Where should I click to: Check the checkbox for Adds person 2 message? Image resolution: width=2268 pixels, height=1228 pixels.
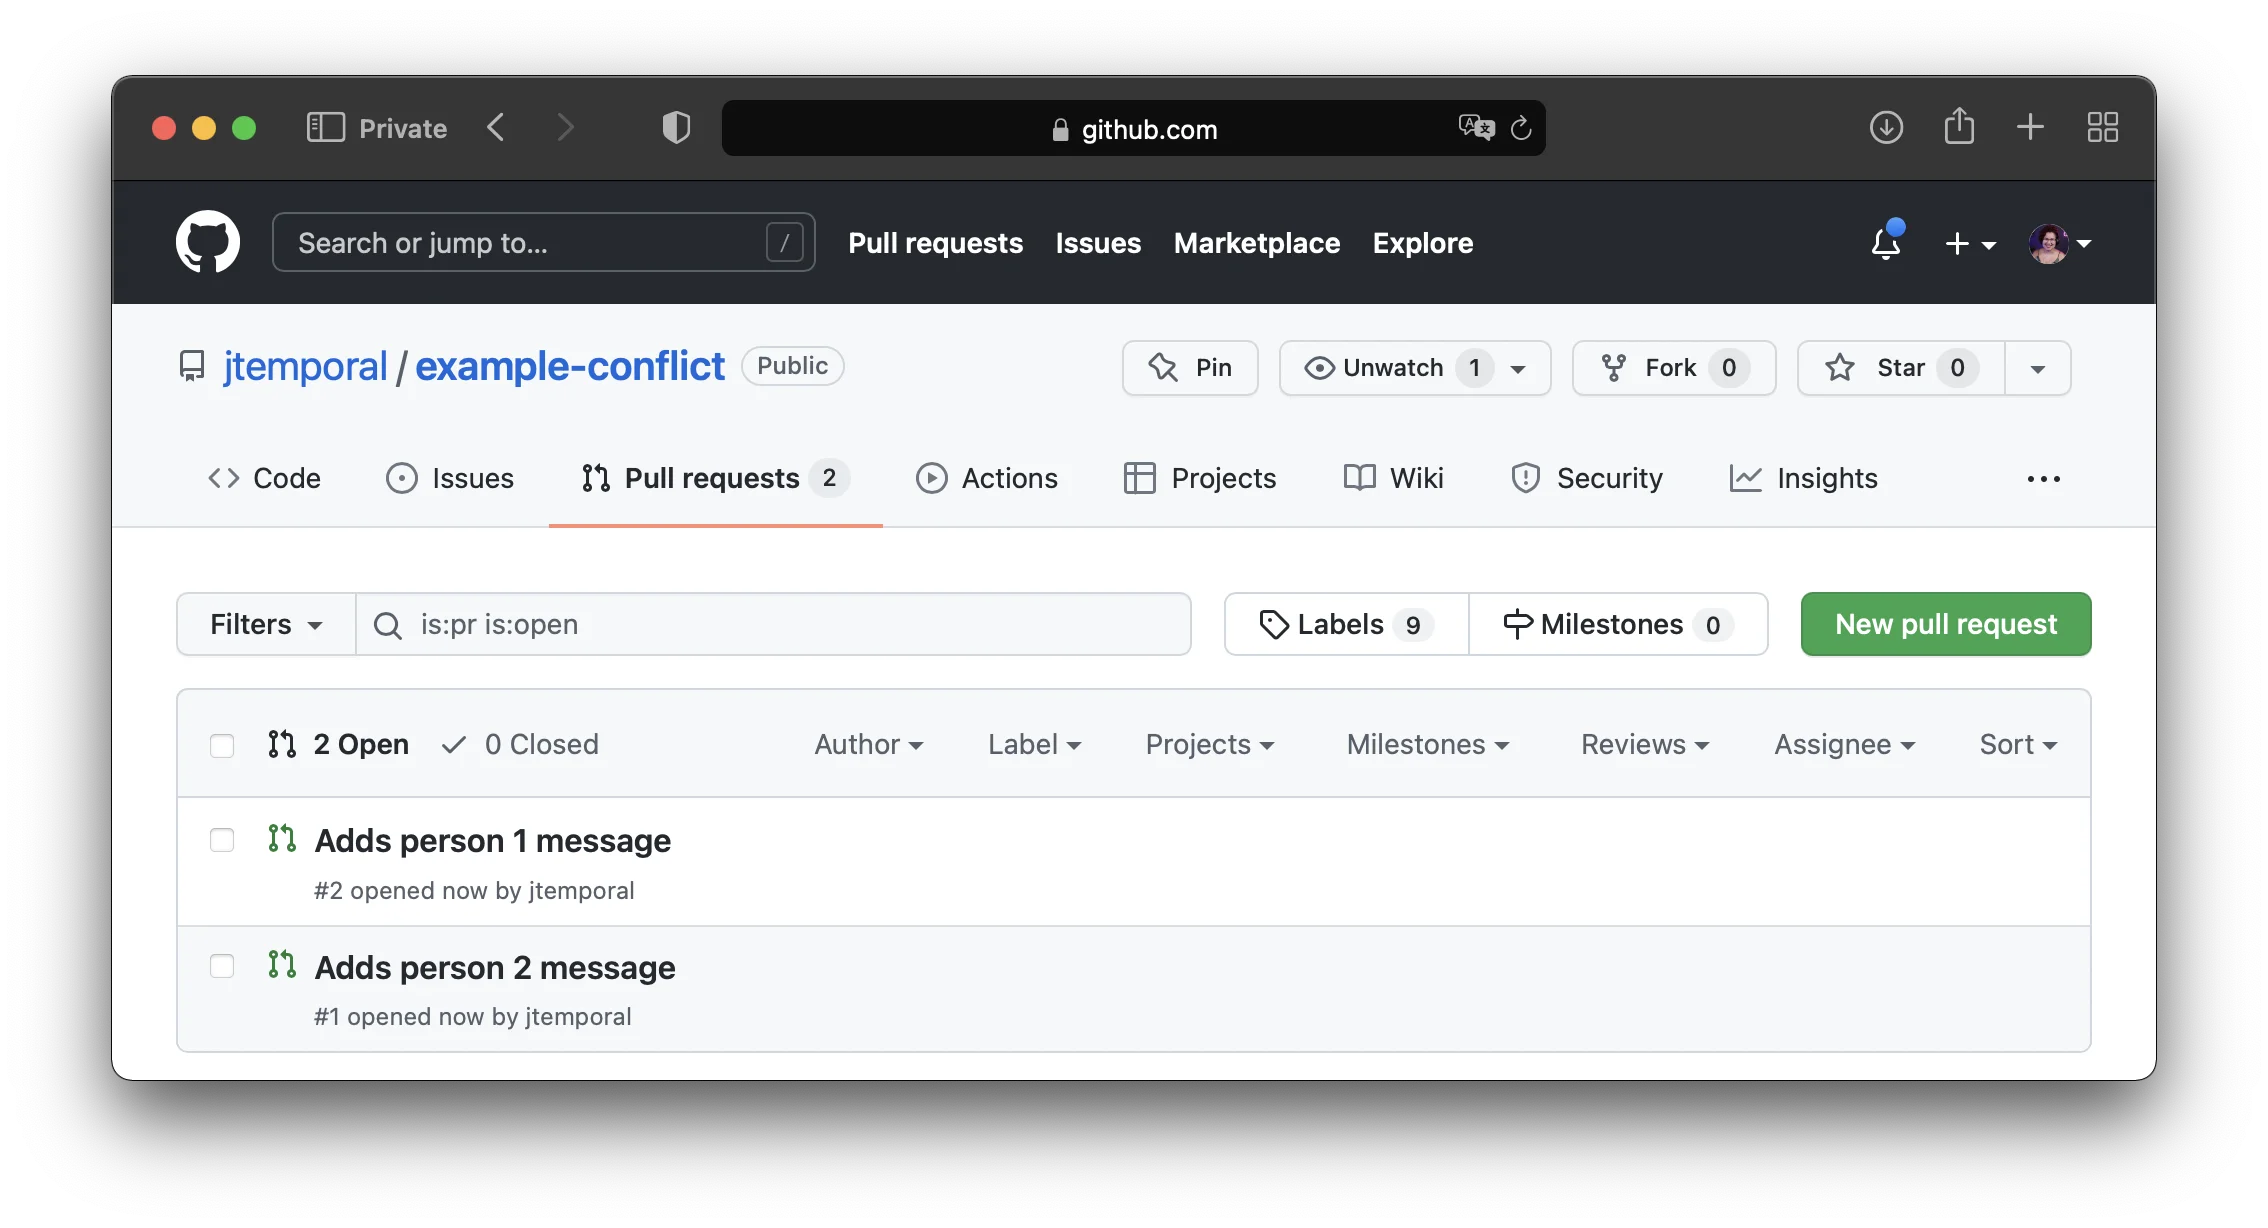tap(222, 966)
